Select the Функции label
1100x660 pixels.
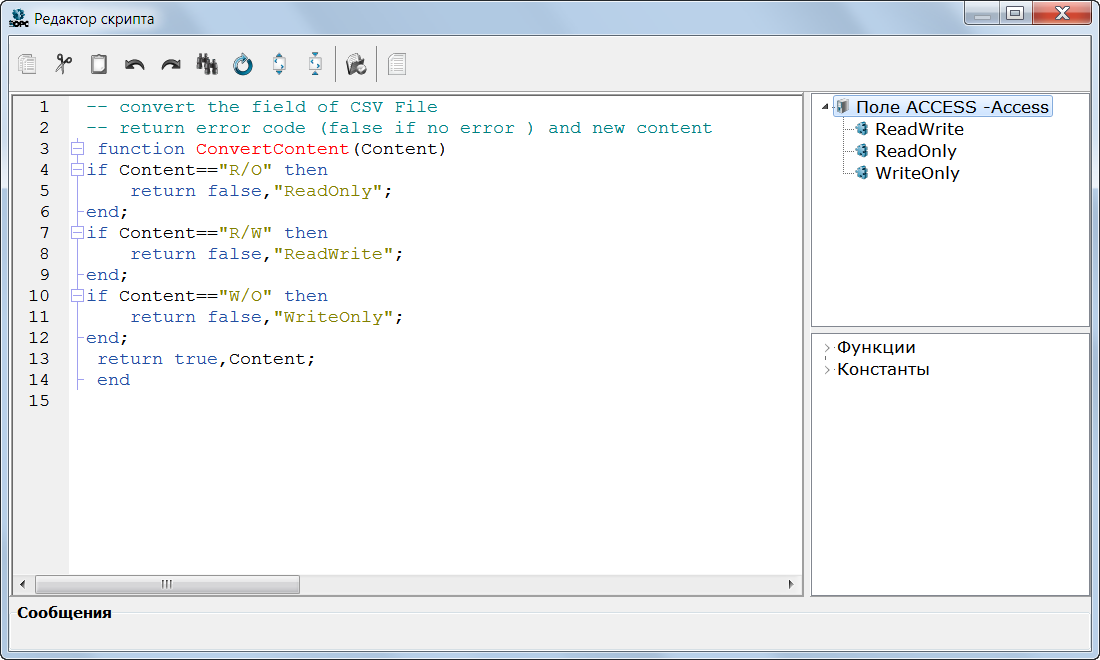(876, 347)
